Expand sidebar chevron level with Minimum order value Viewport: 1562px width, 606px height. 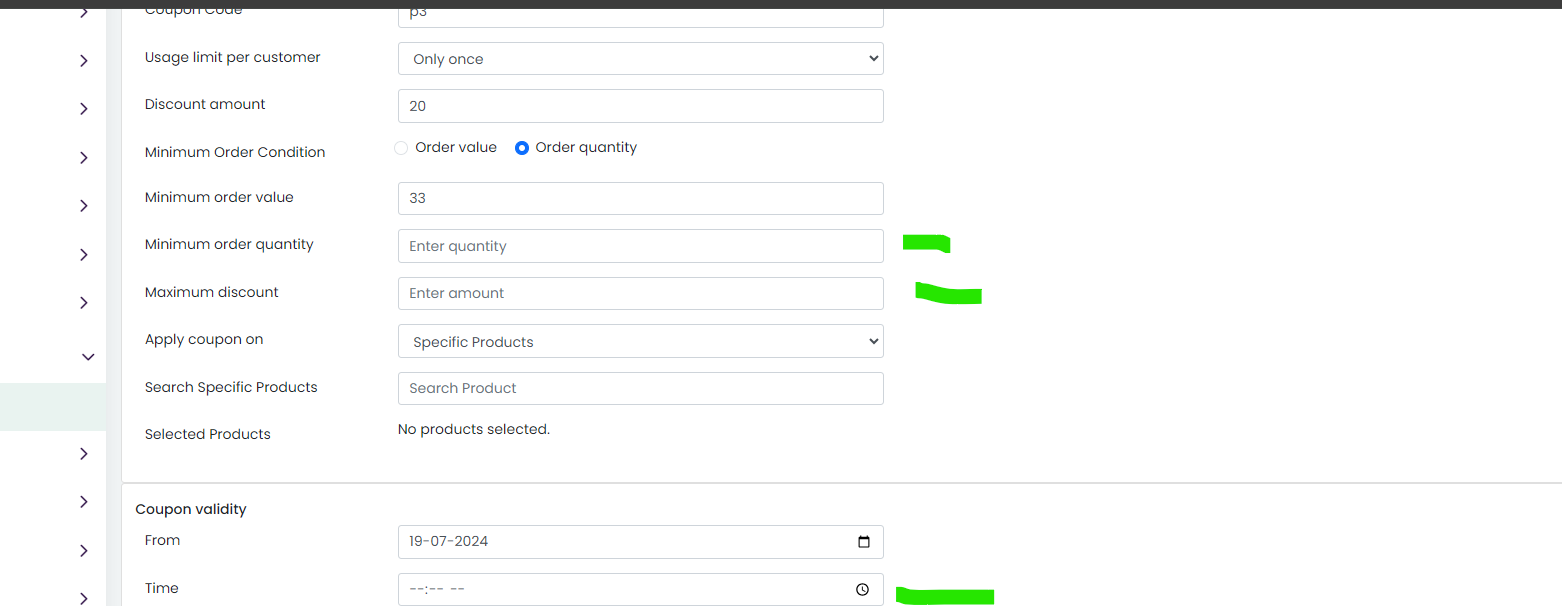pyautogui.click(x=84, y=206)
